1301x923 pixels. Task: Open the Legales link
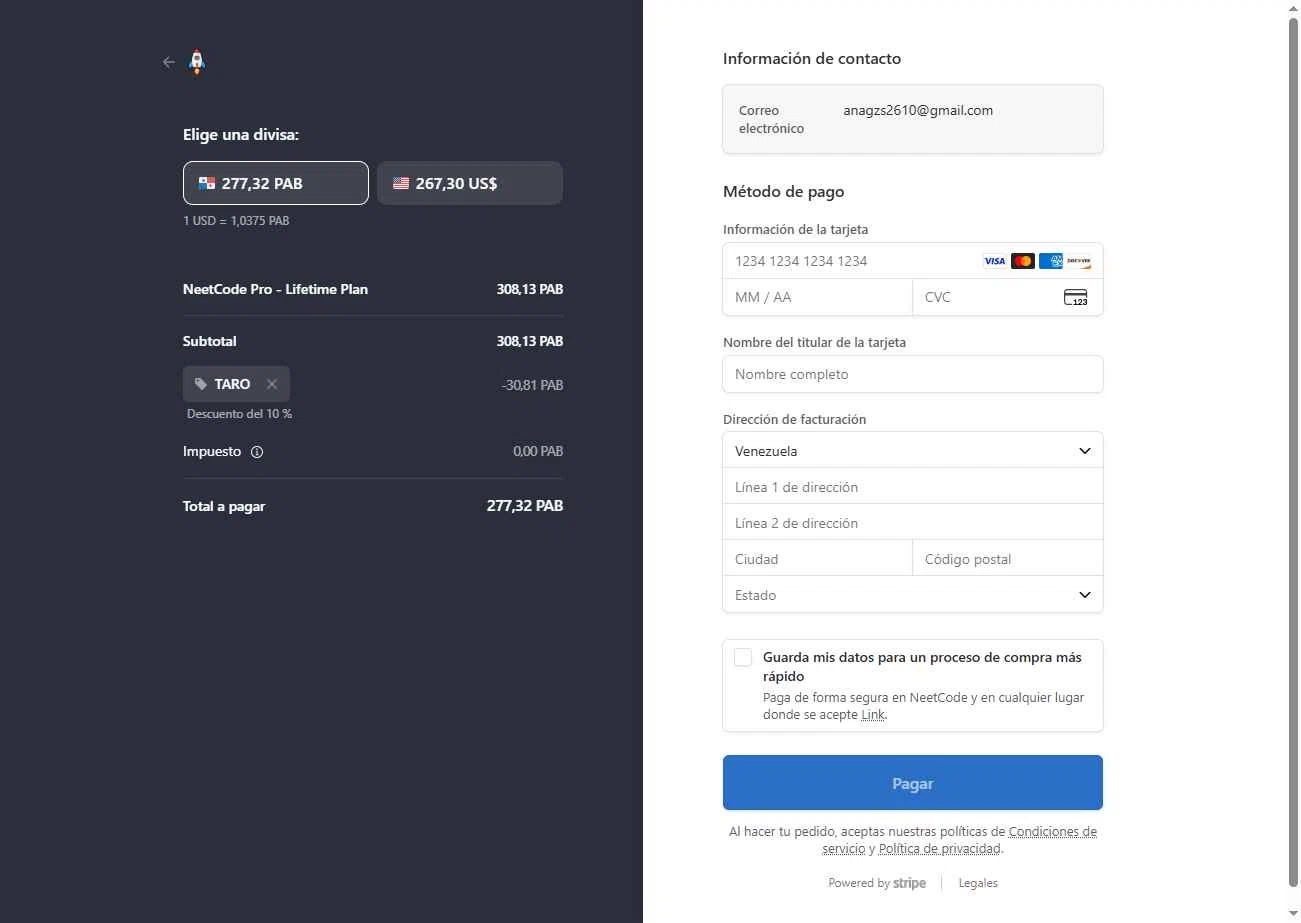point(978,883)
